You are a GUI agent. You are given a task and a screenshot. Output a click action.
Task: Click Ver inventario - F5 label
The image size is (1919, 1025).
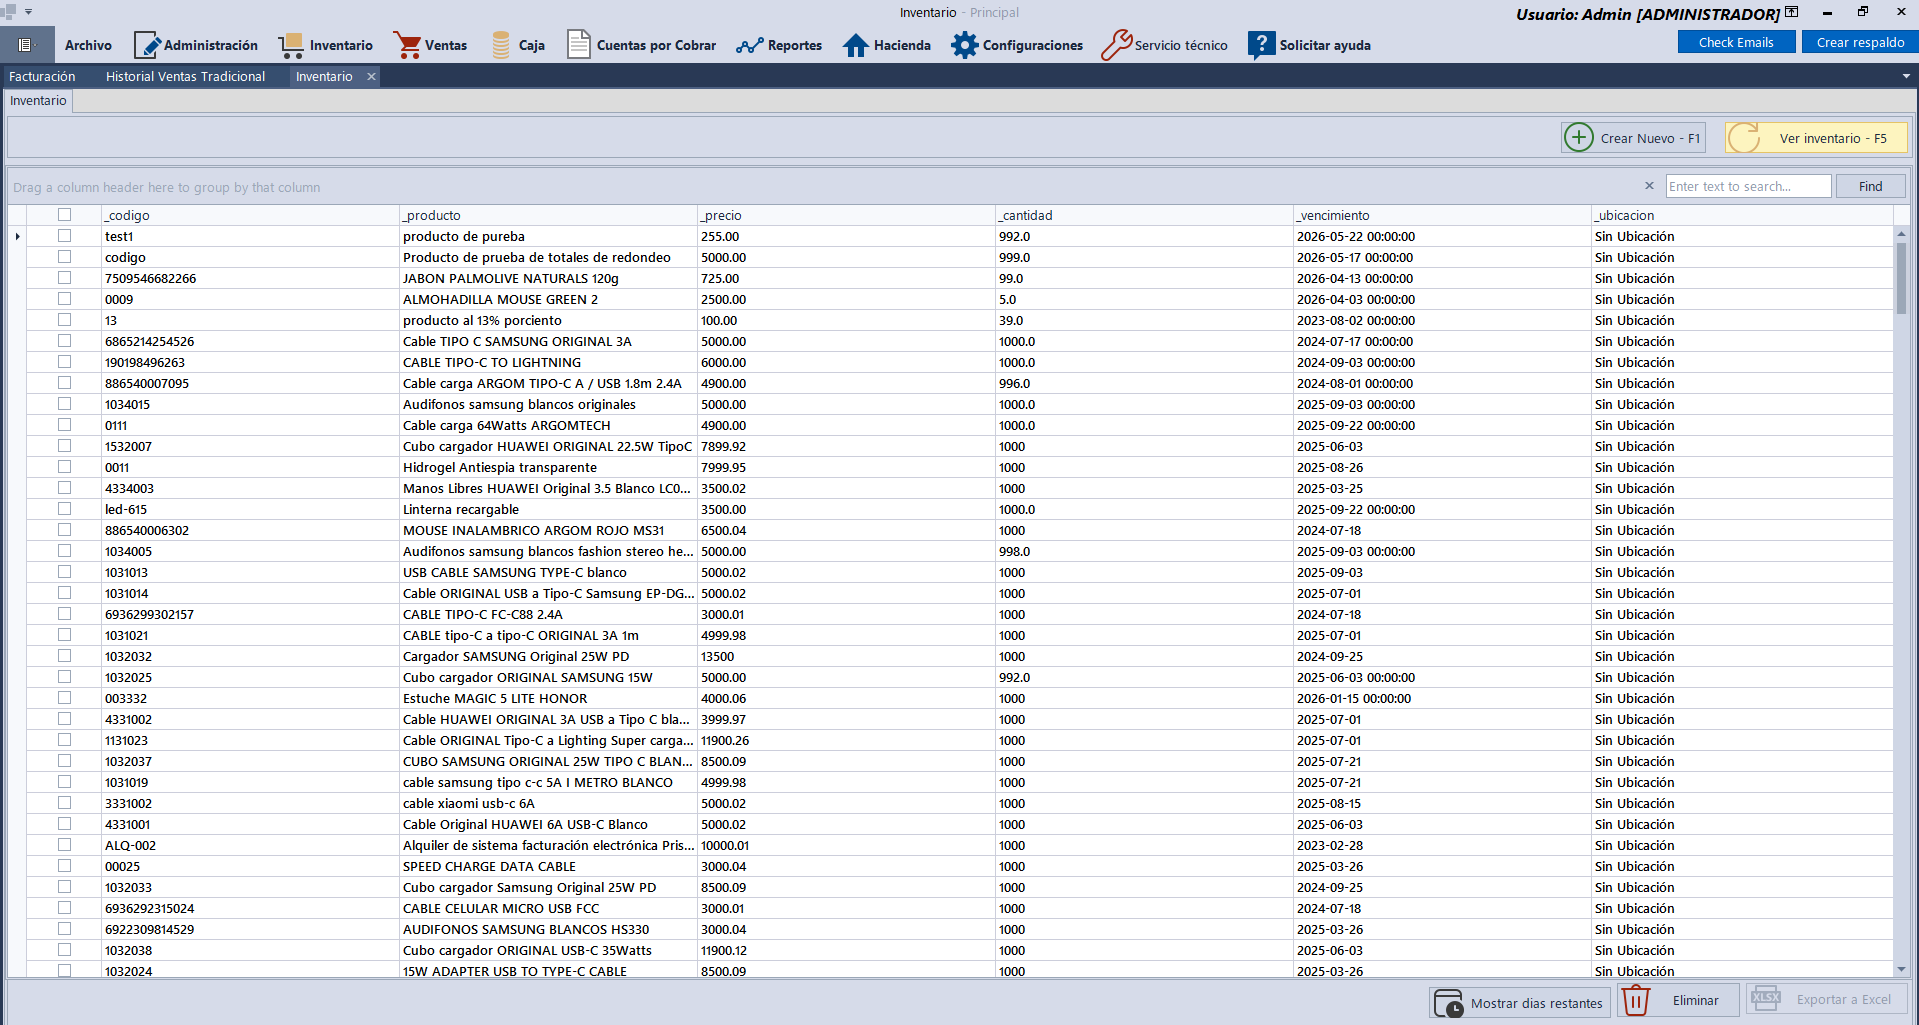tap(1833, 138)
